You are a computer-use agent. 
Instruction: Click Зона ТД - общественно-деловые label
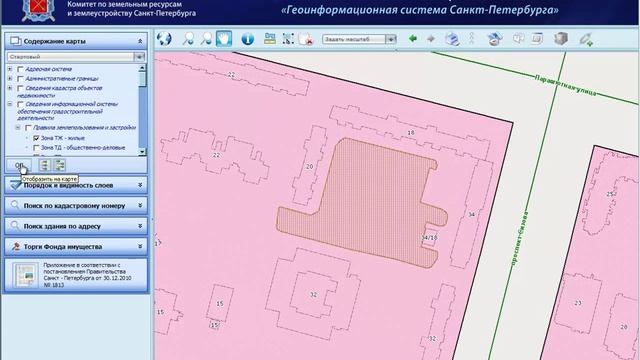click(83, 148)
